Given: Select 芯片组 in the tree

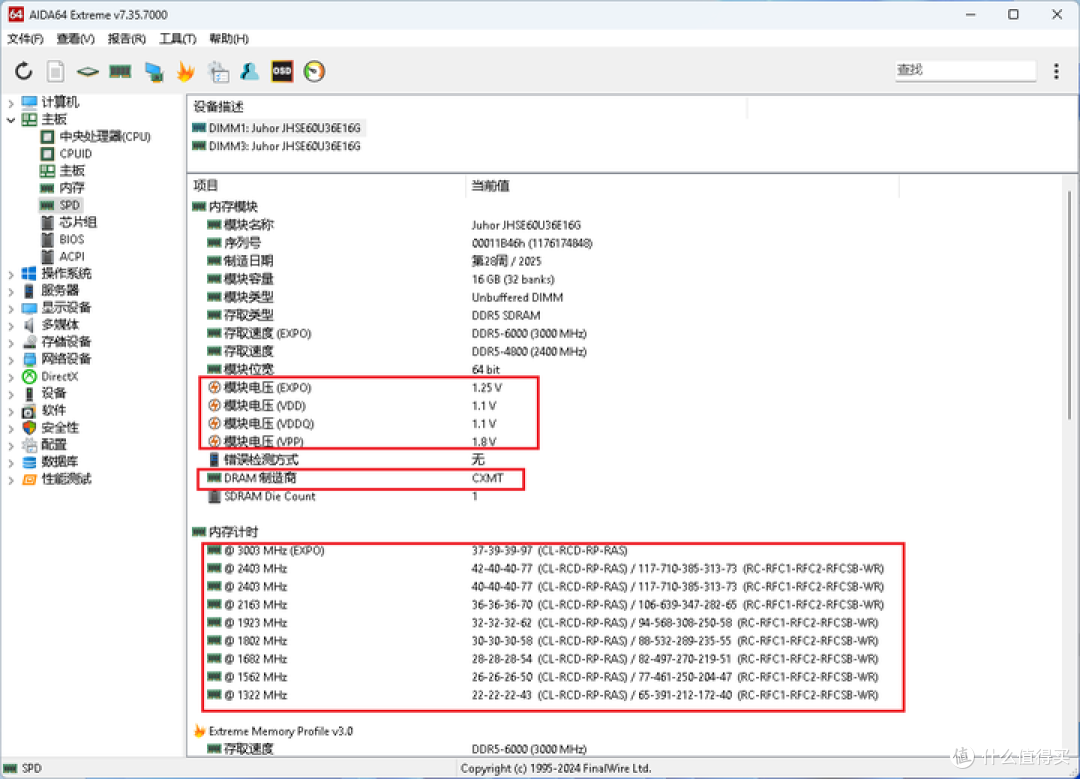Looking at the screenshot, I should [68, 222].
